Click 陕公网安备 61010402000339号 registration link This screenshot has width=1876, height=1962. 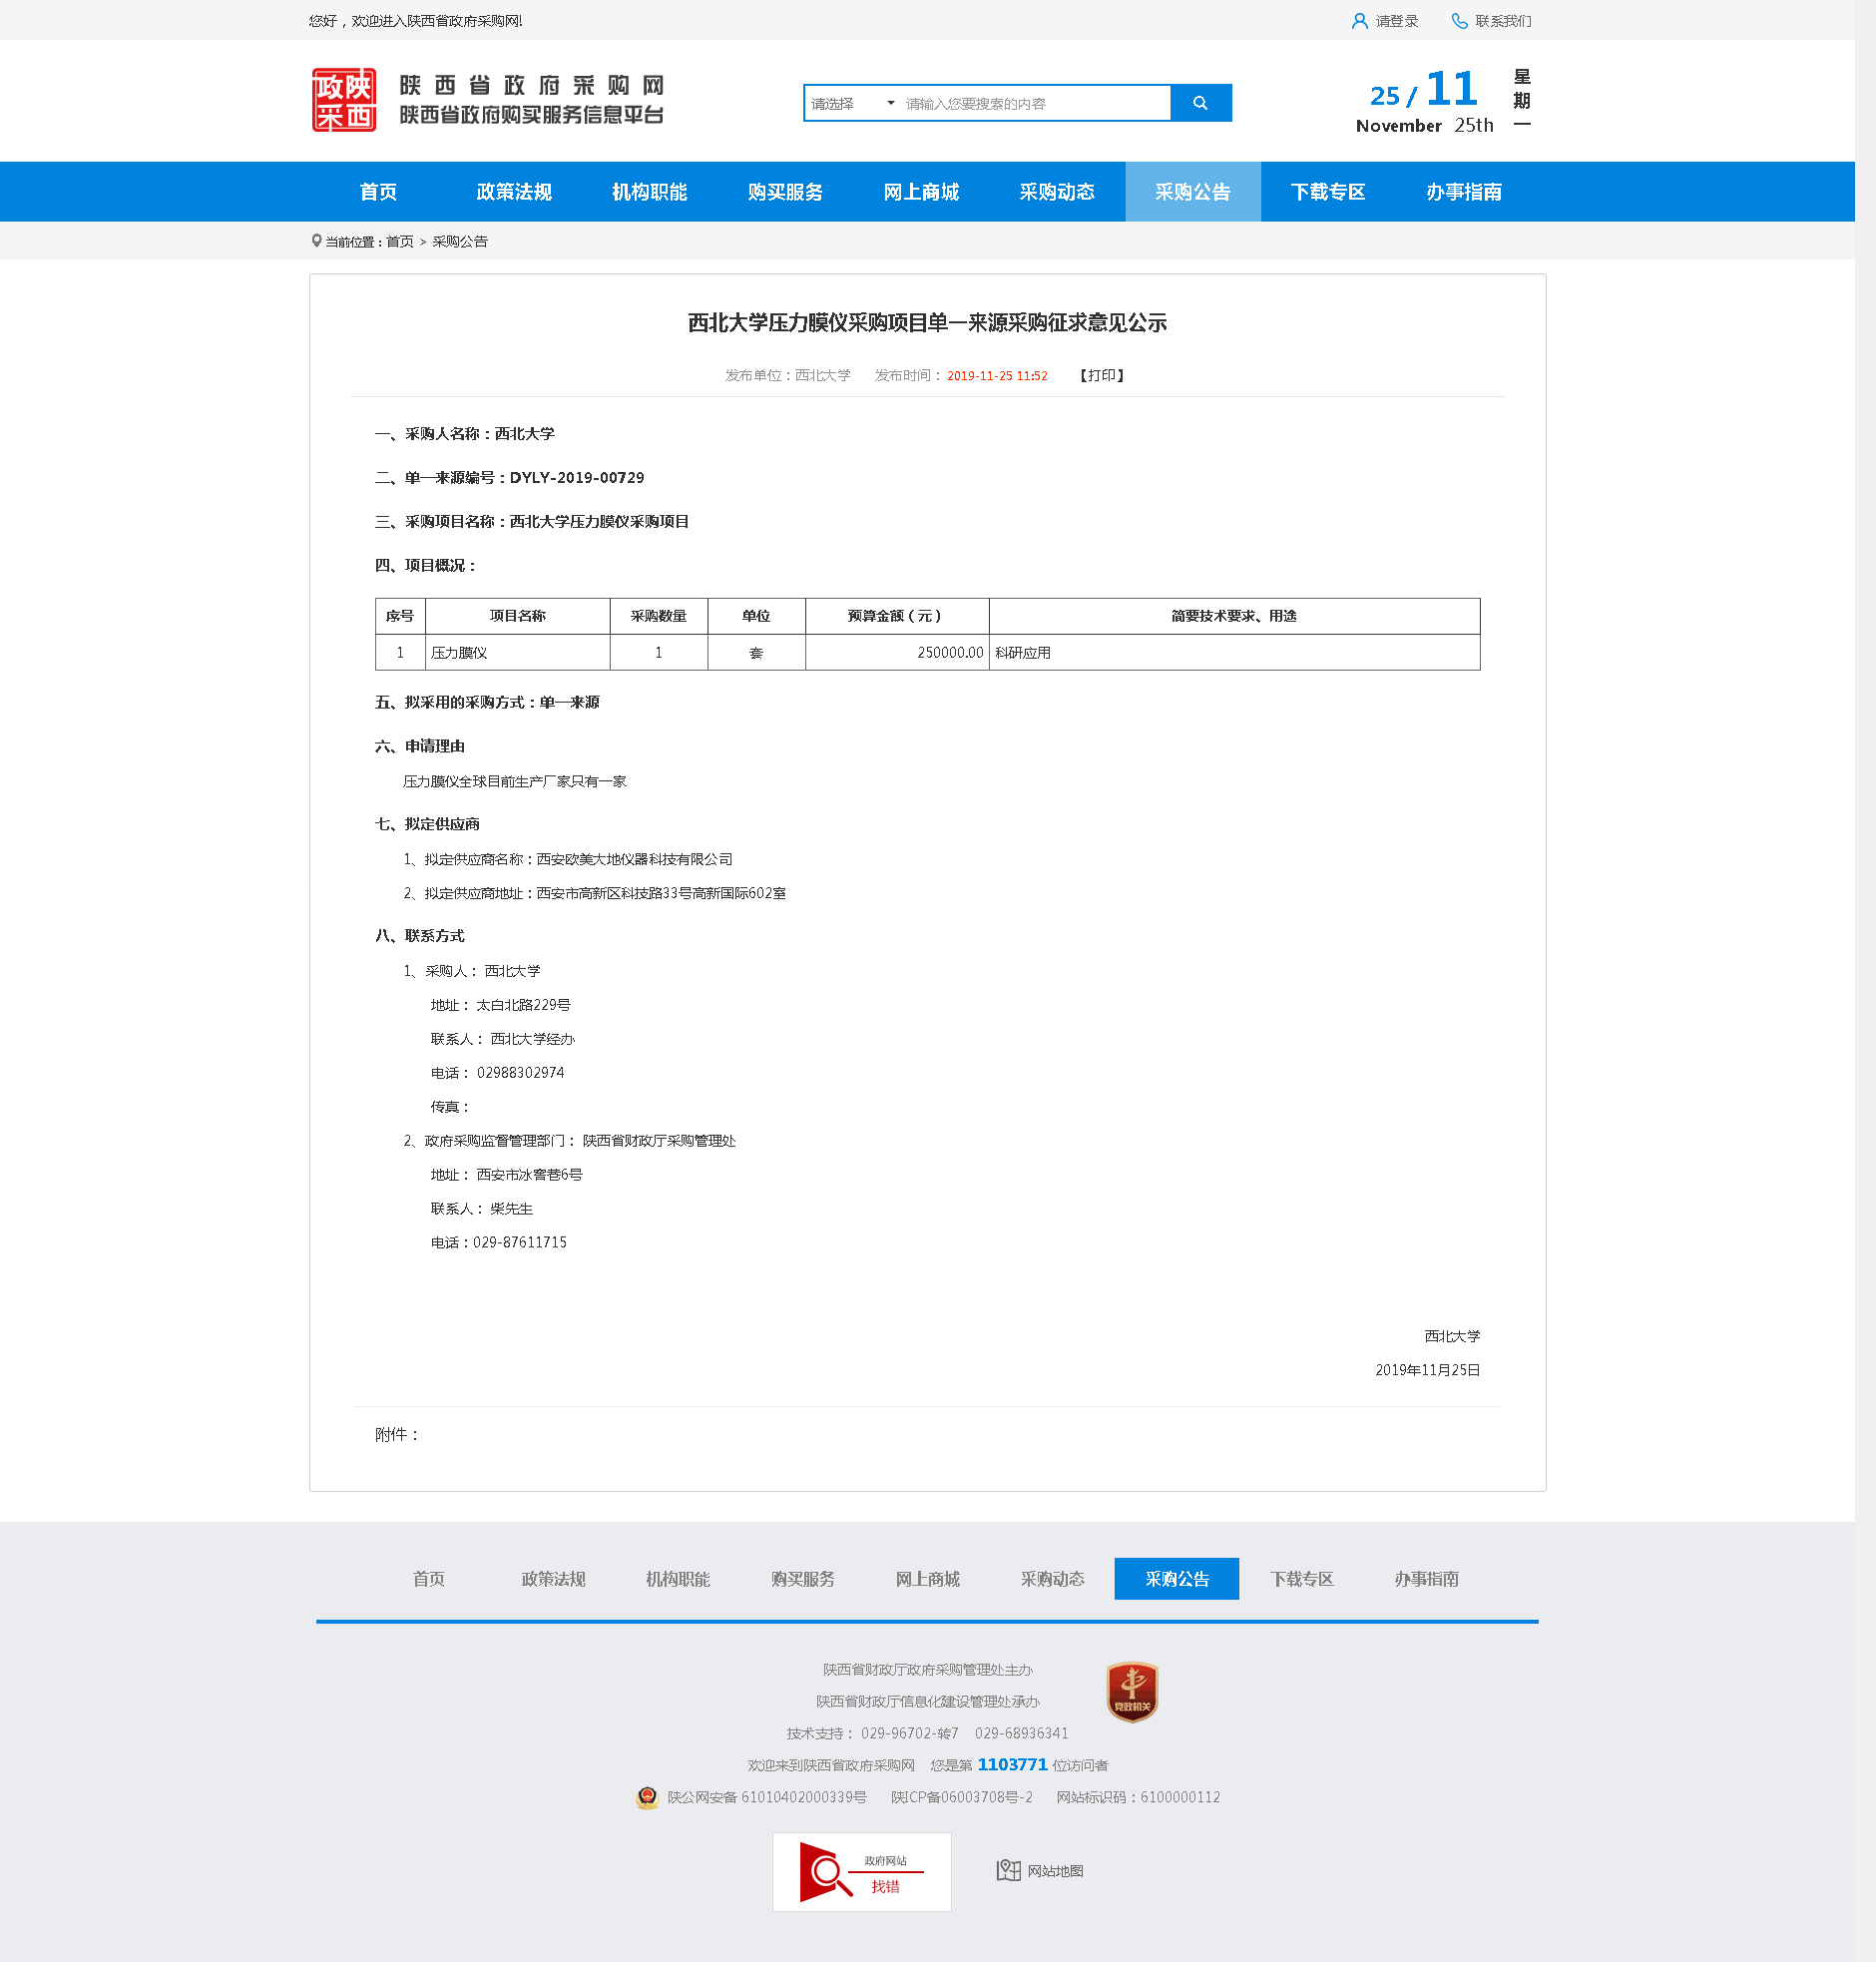click(x=767, y=1797)
